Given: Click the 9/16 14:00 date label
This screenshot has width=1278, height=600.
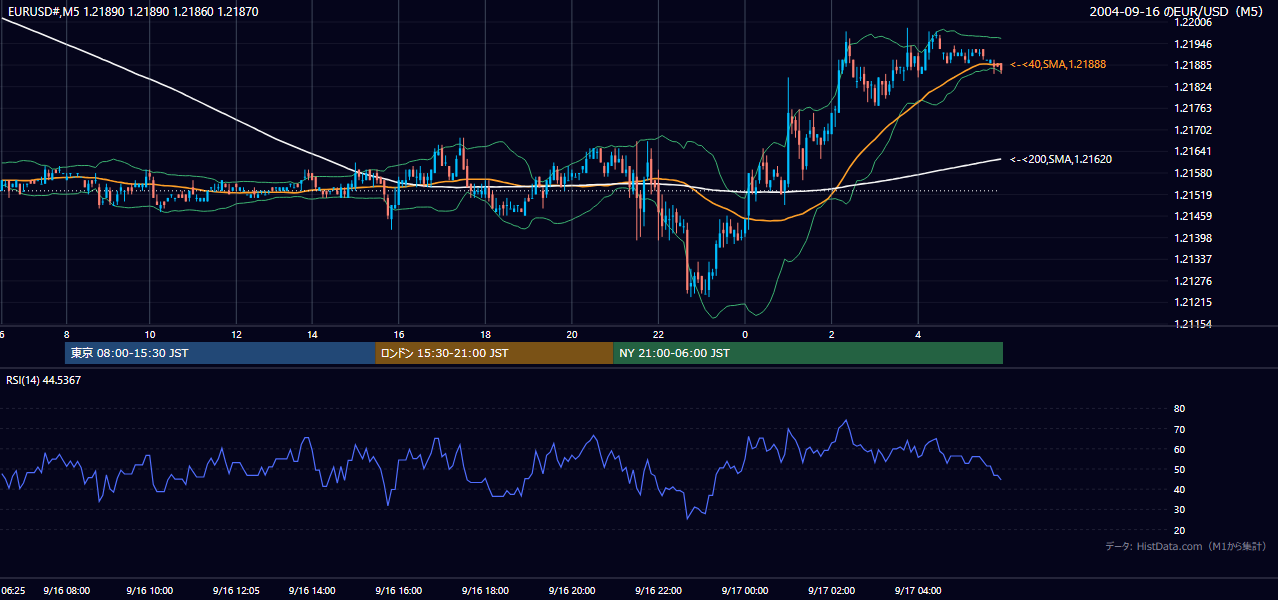Looking at the screenshot, I should point(312,591).
